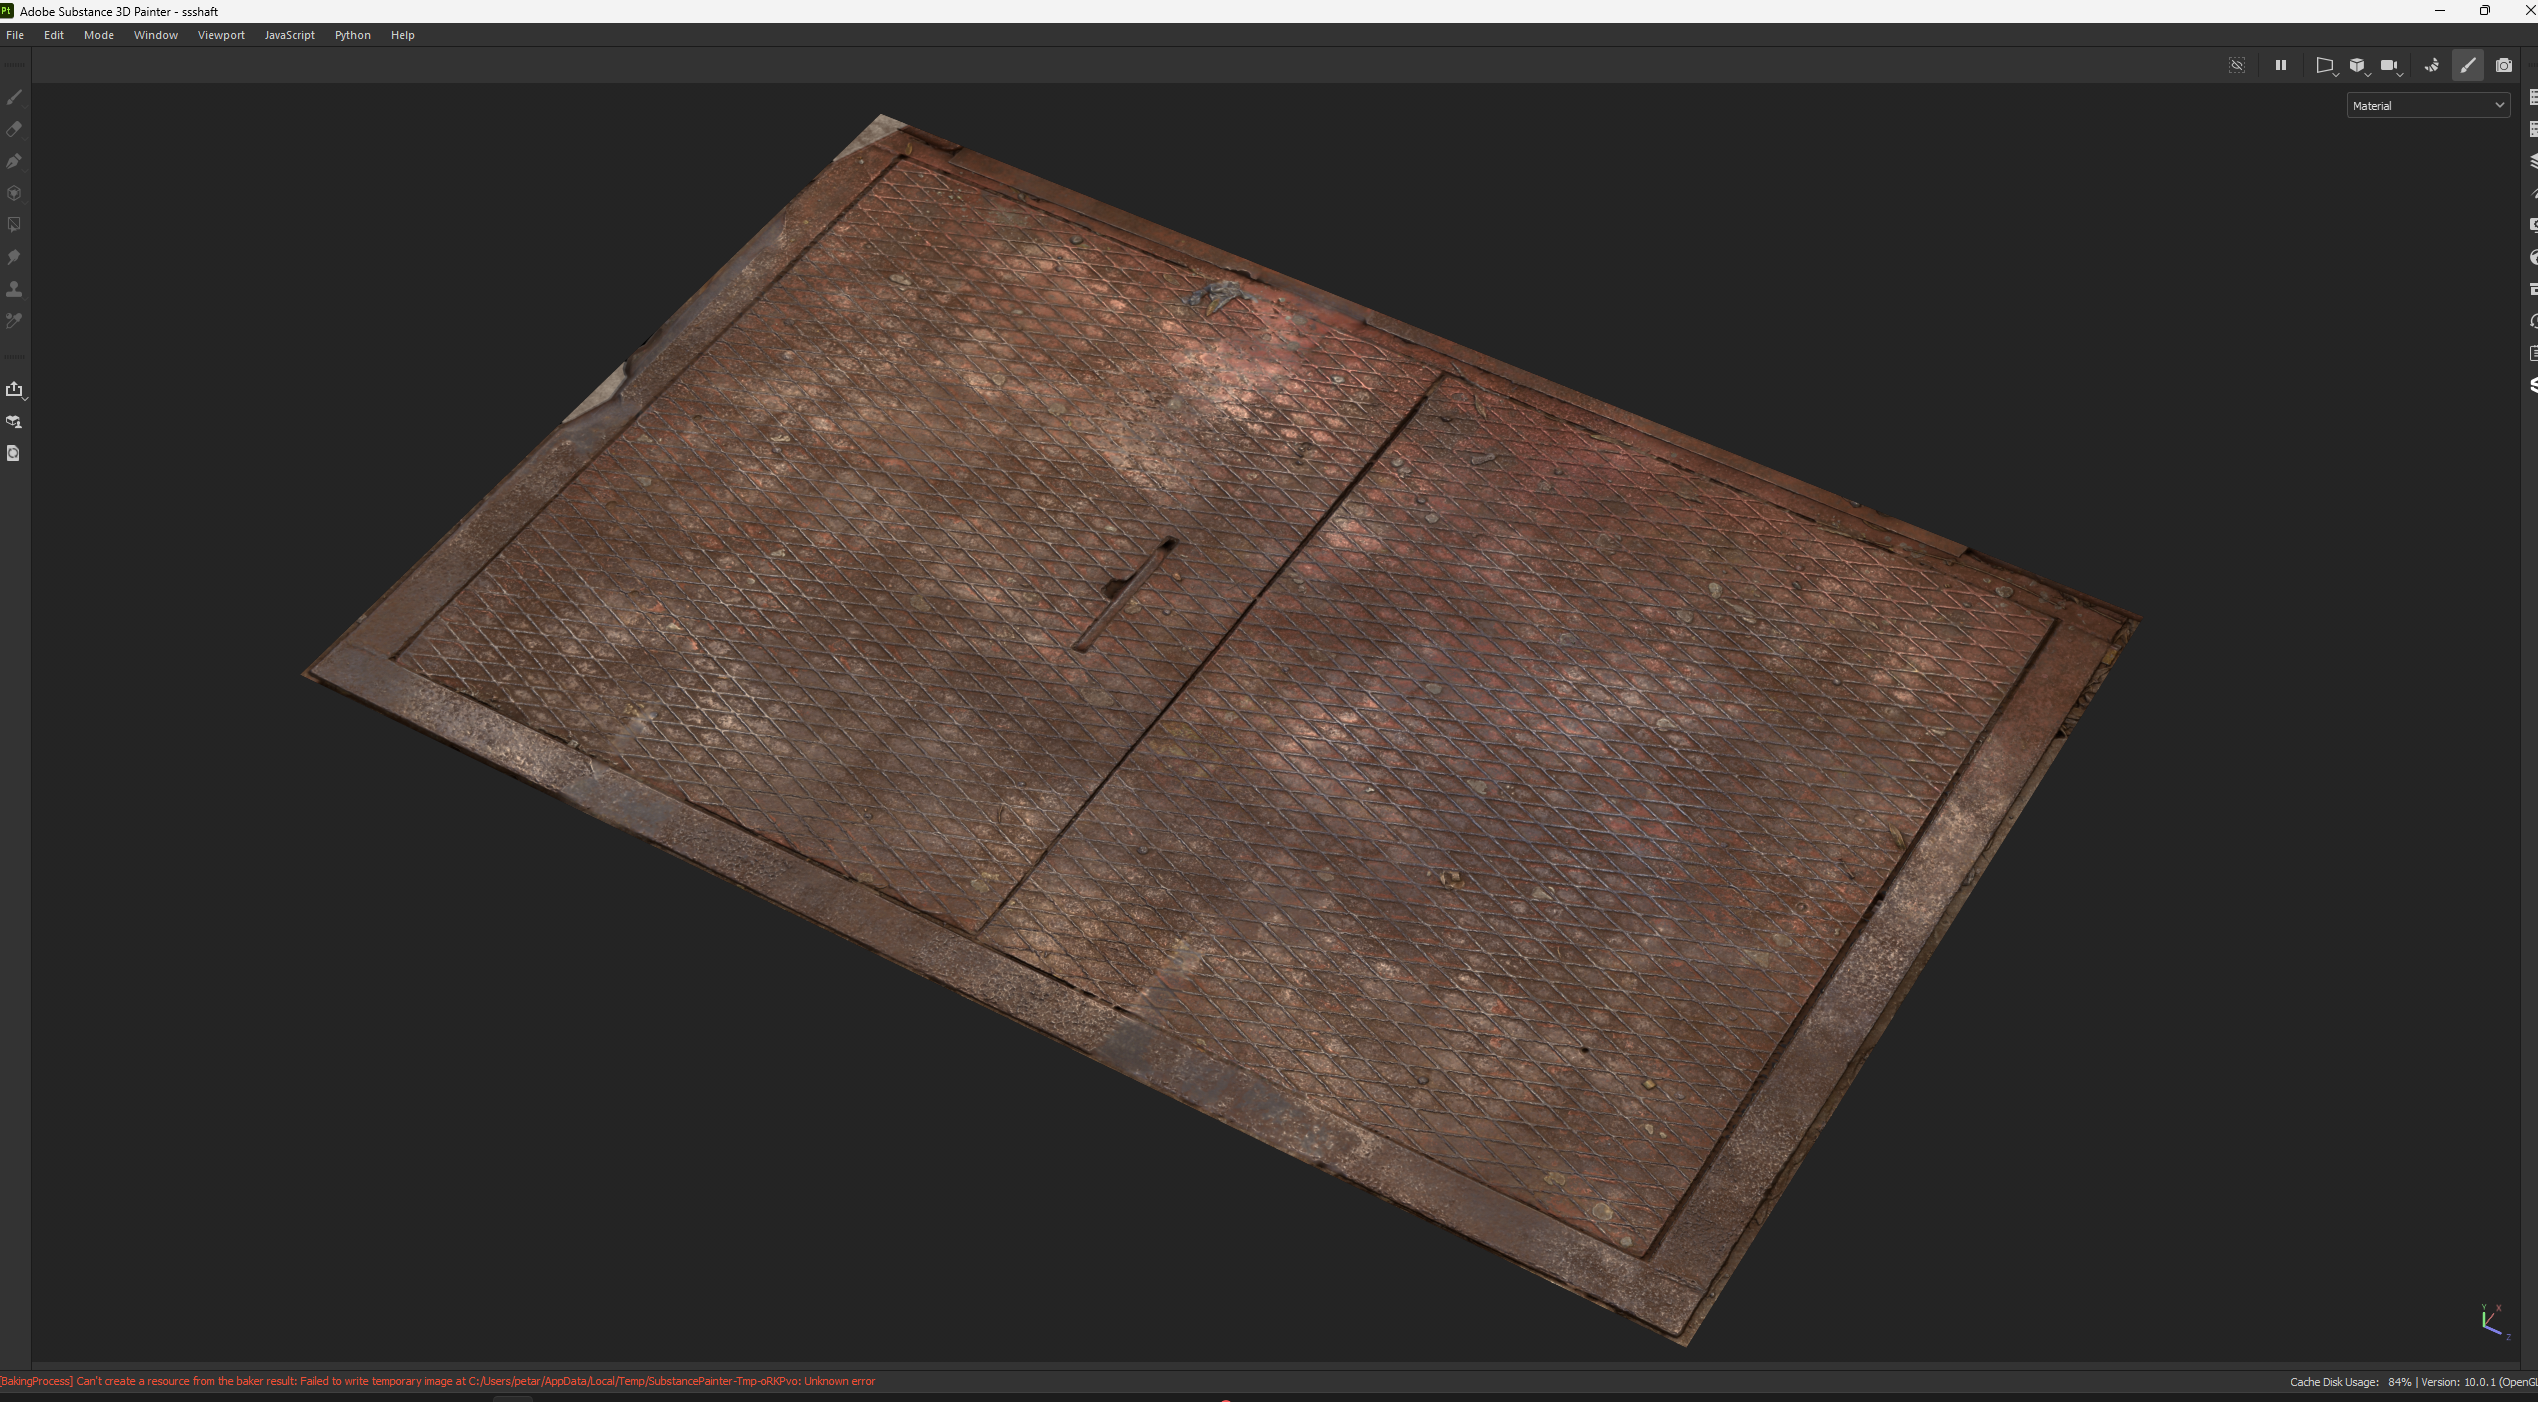The width and height of the screenshot is (2538, 1402).
Task: Open the Iray rendering camera mode
Action: (x=2503, y=65)
